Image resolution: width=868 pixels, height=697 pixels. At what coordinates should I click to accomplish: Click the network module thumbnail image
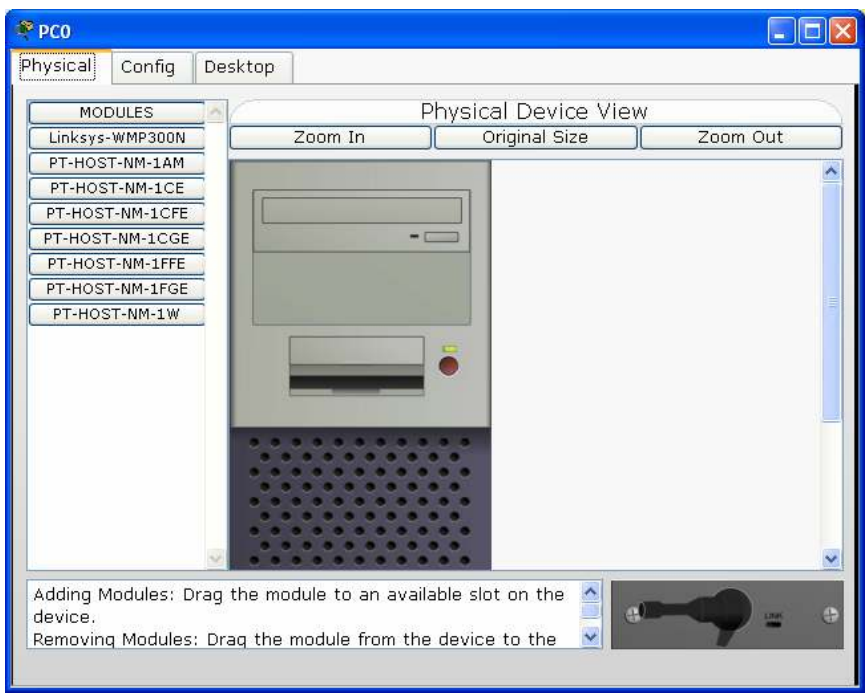click(x=728, y=614)
